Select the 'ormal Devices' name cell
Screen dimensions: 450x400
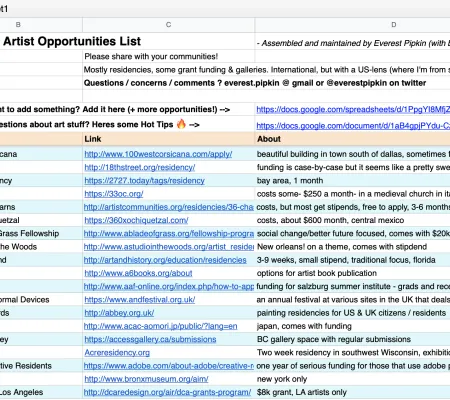41,300
